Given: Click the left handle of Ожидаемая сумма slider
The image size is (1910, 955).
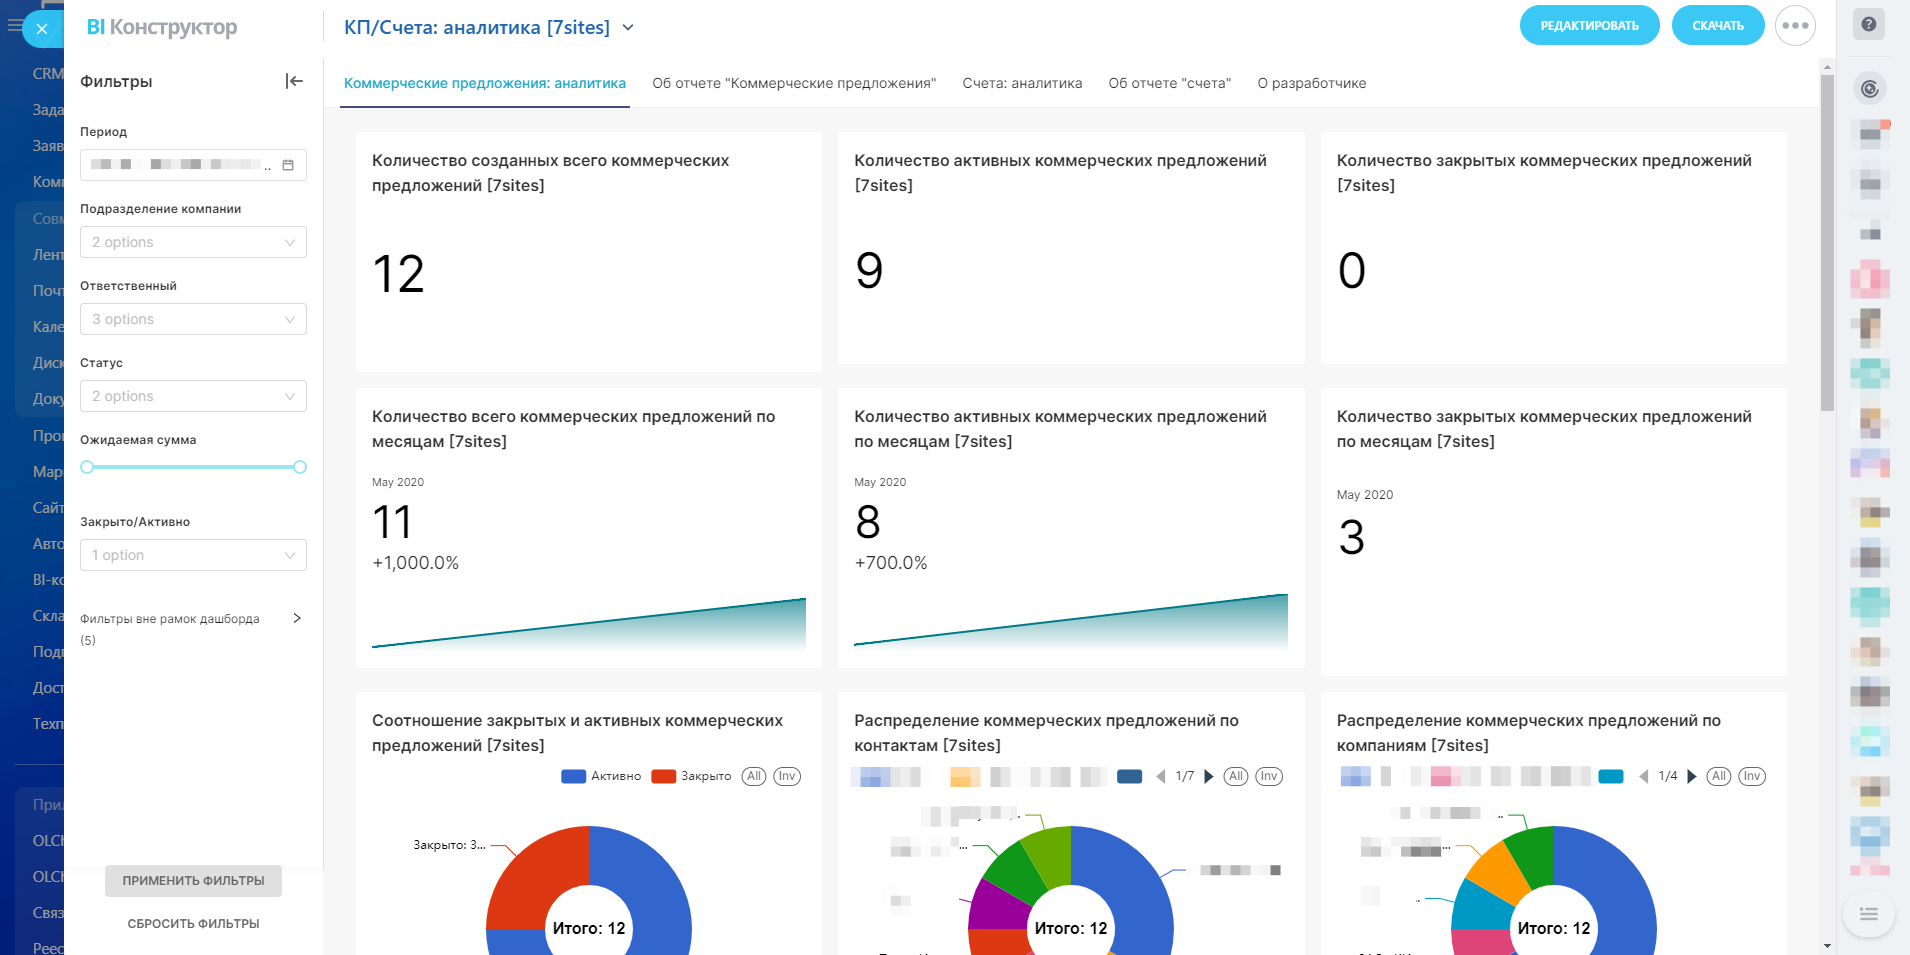Looking at the screenshot, I should pos(87,467).
